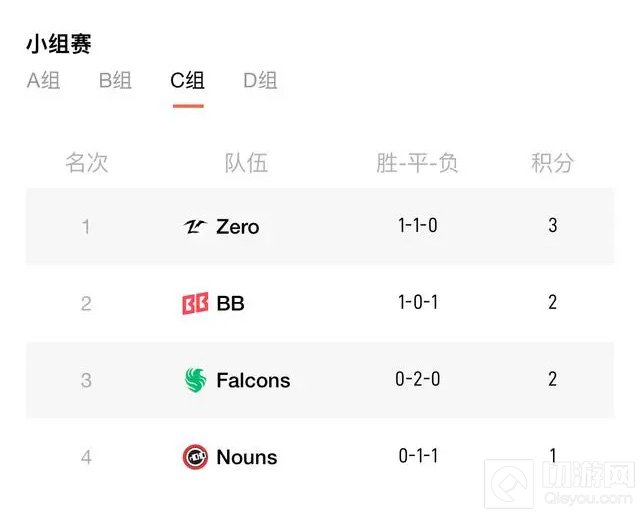The image size is (640, 514).
Task: Click Falcons' 0-2-0 record
Action: [x=417, y=379]
